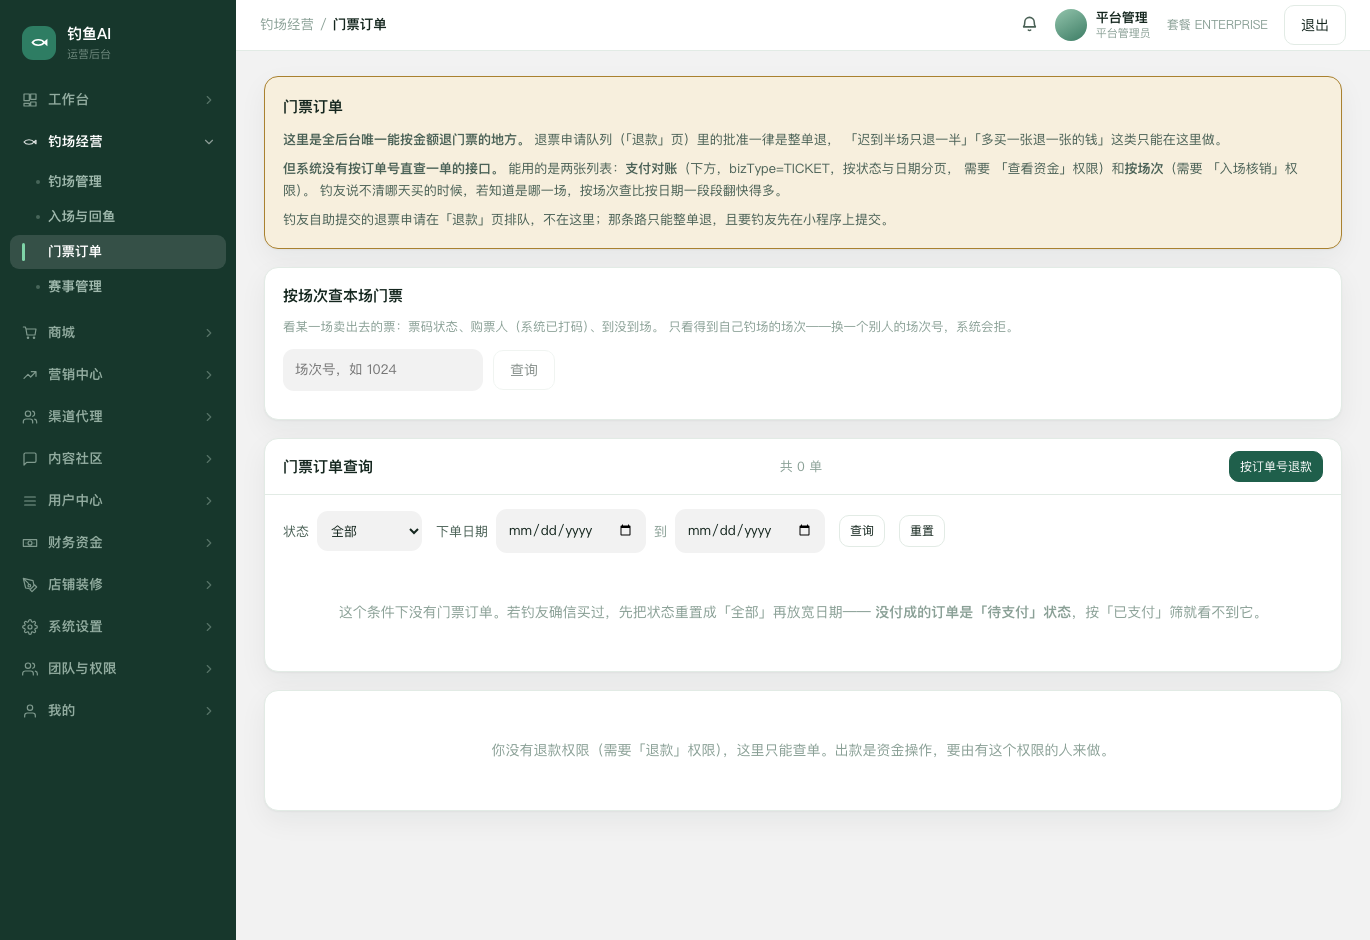
Task: Click 查询 in the order filter row
Action: [862, 531]
